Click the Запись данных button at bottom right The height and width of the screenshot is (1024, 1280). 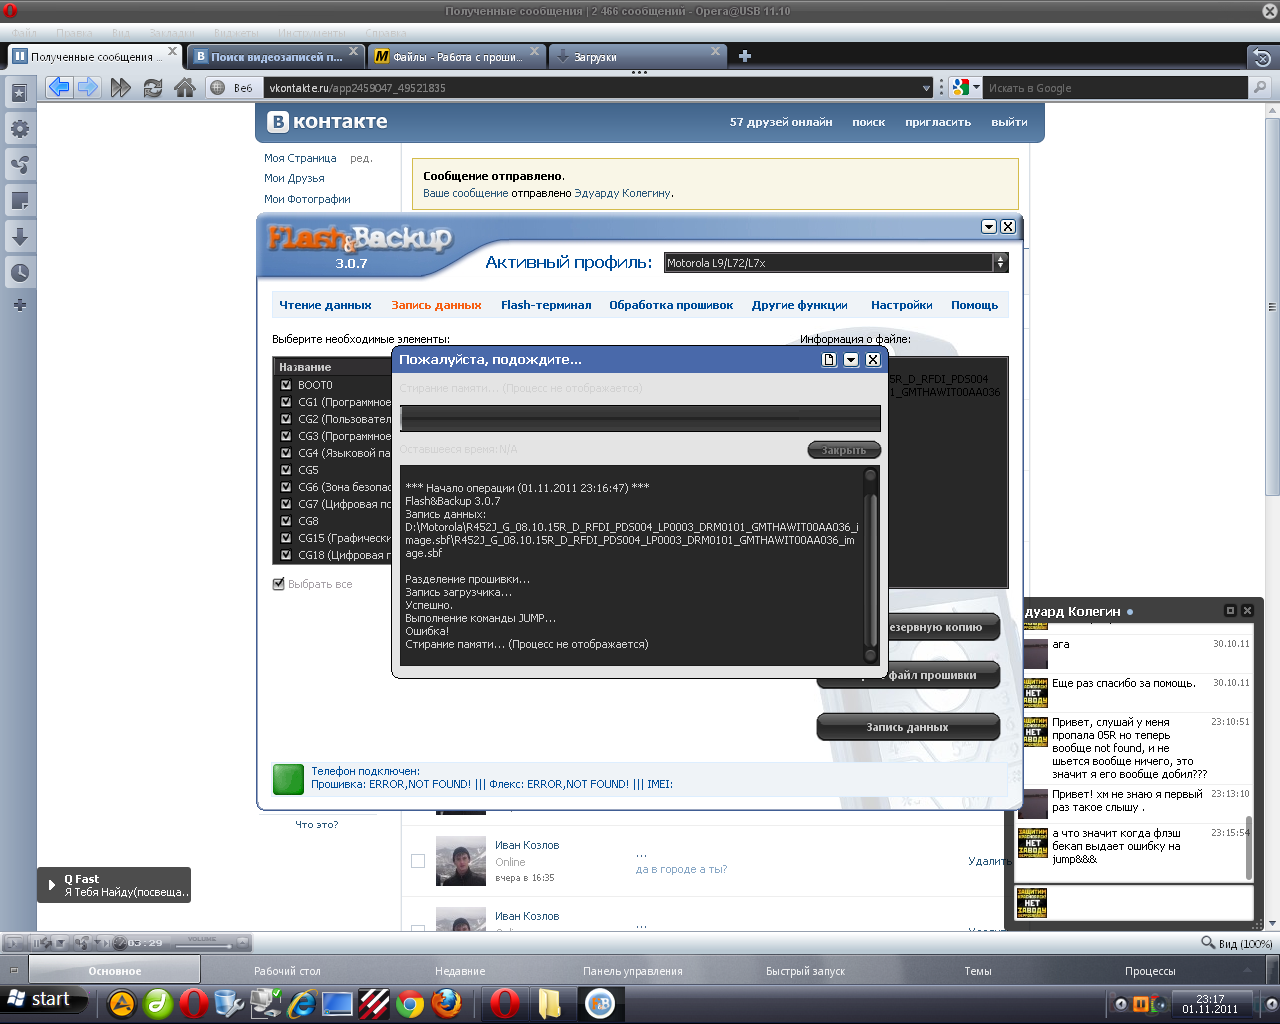point(908,727)
